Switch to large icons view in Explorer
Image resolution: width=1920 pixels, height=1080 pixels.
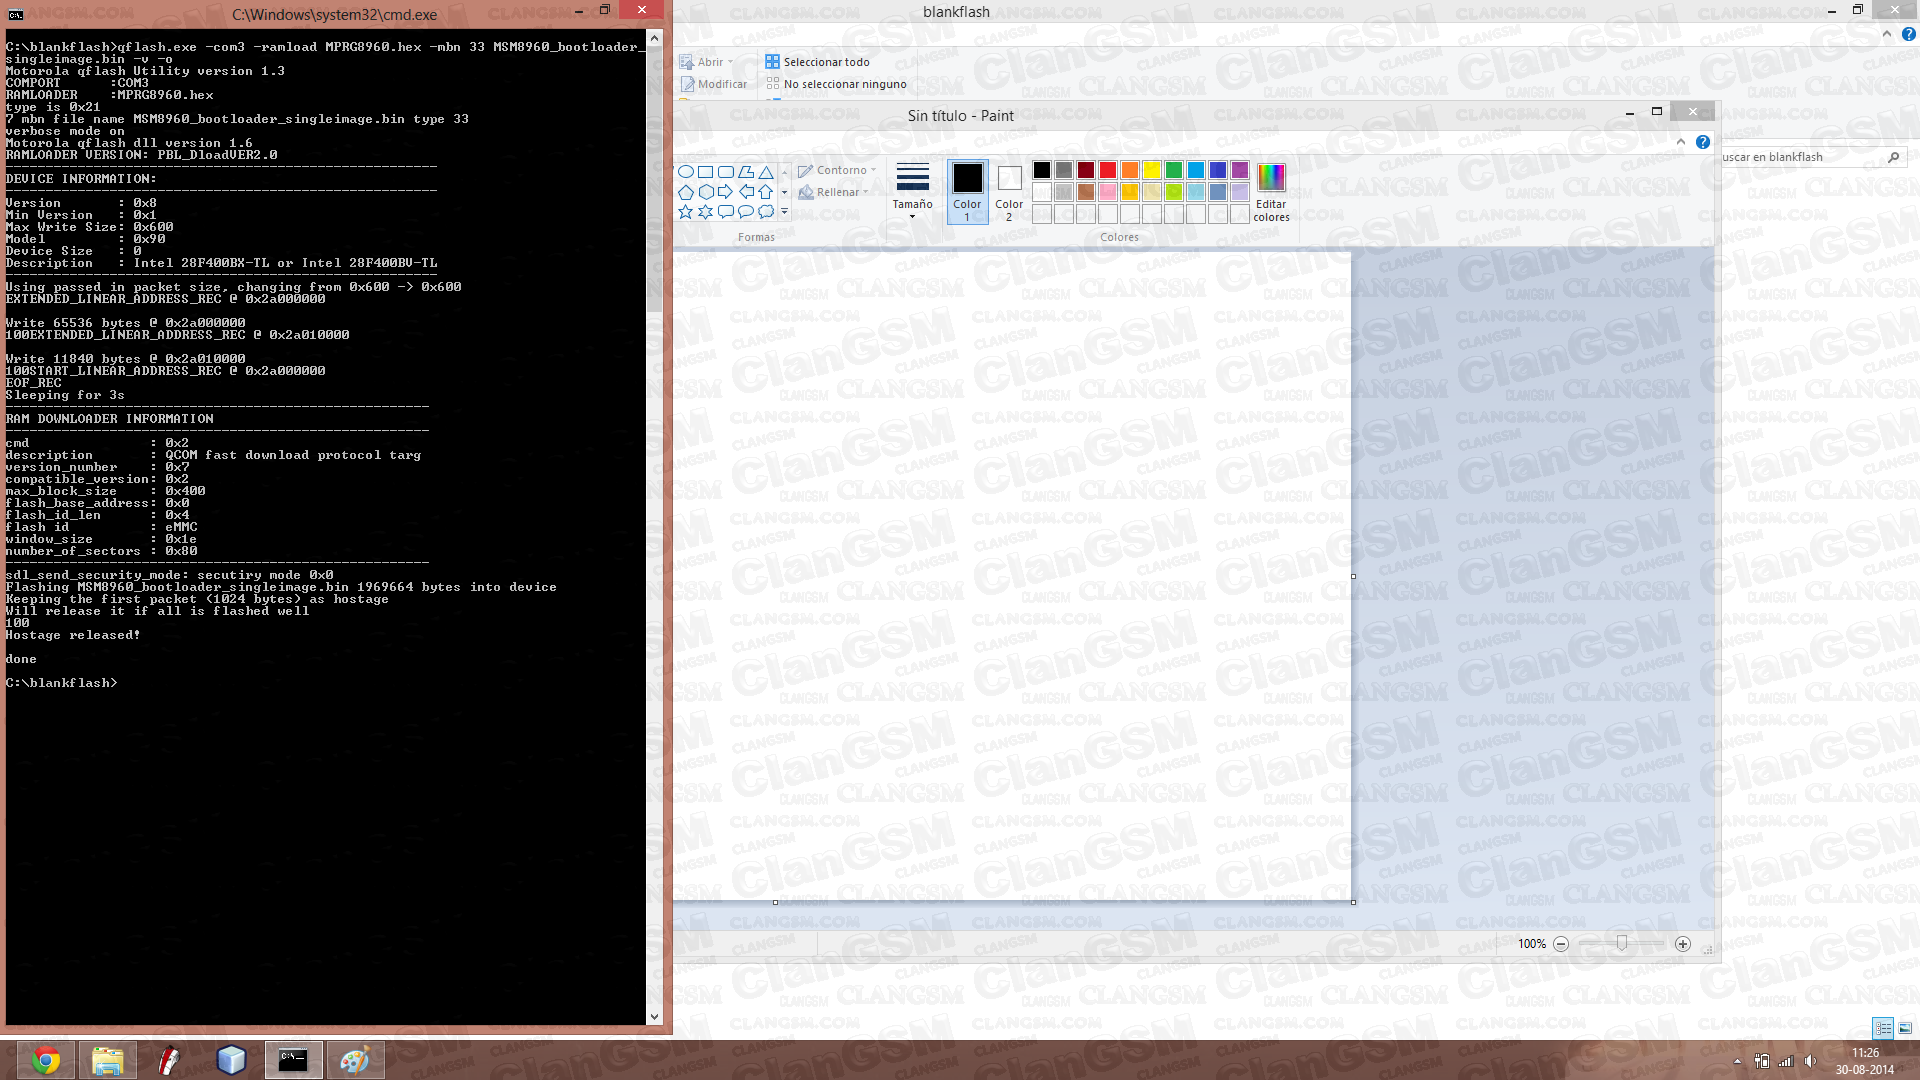click(1905, 1028)
